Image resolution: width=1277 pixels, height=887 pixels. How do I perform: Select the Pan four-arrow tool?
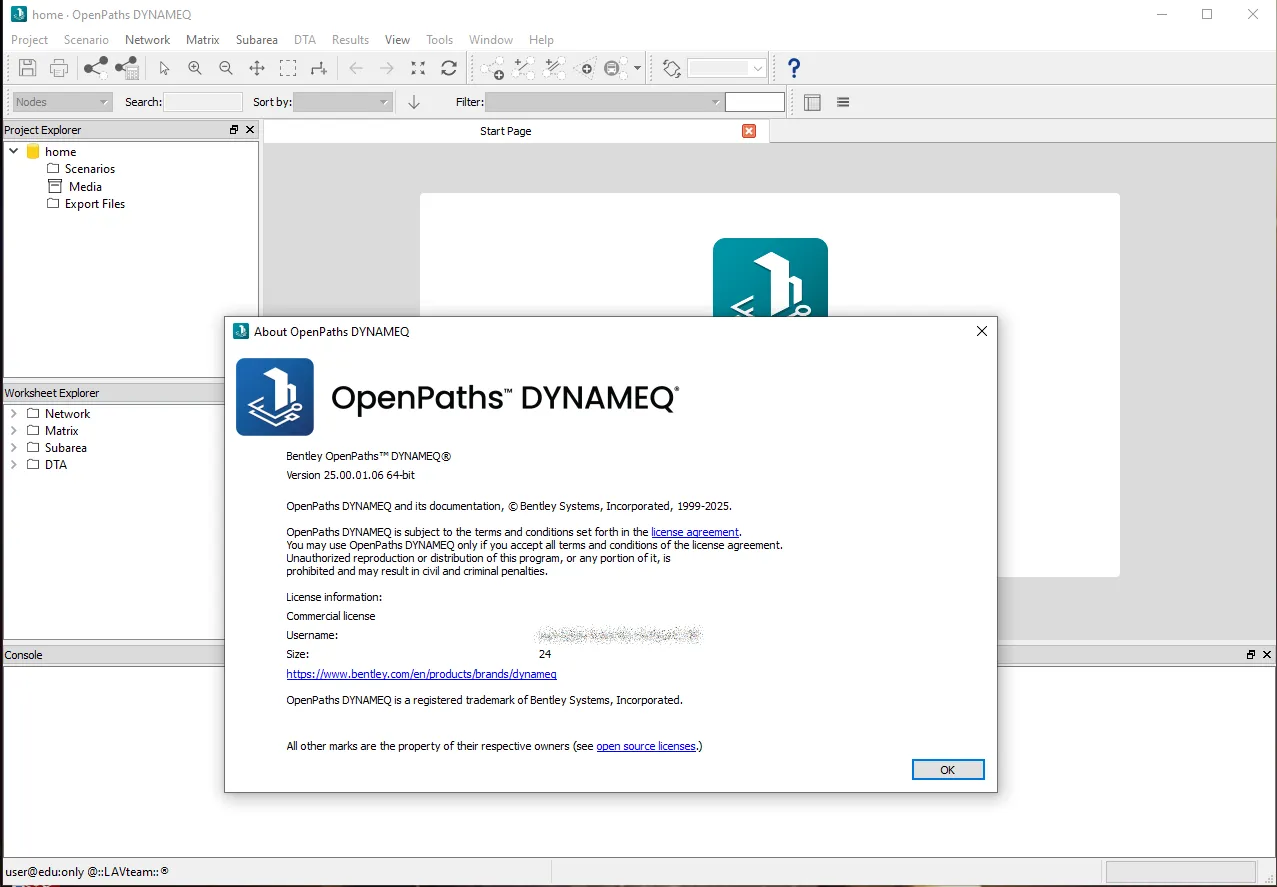257,68
